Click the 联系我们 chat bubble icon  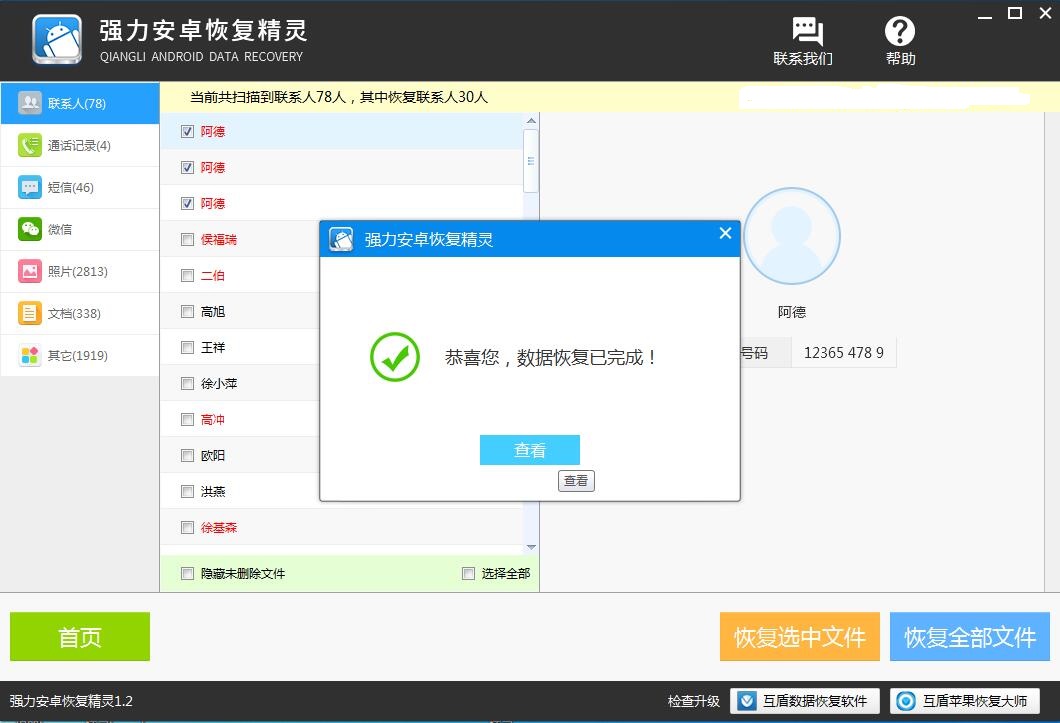click(807, 31)
